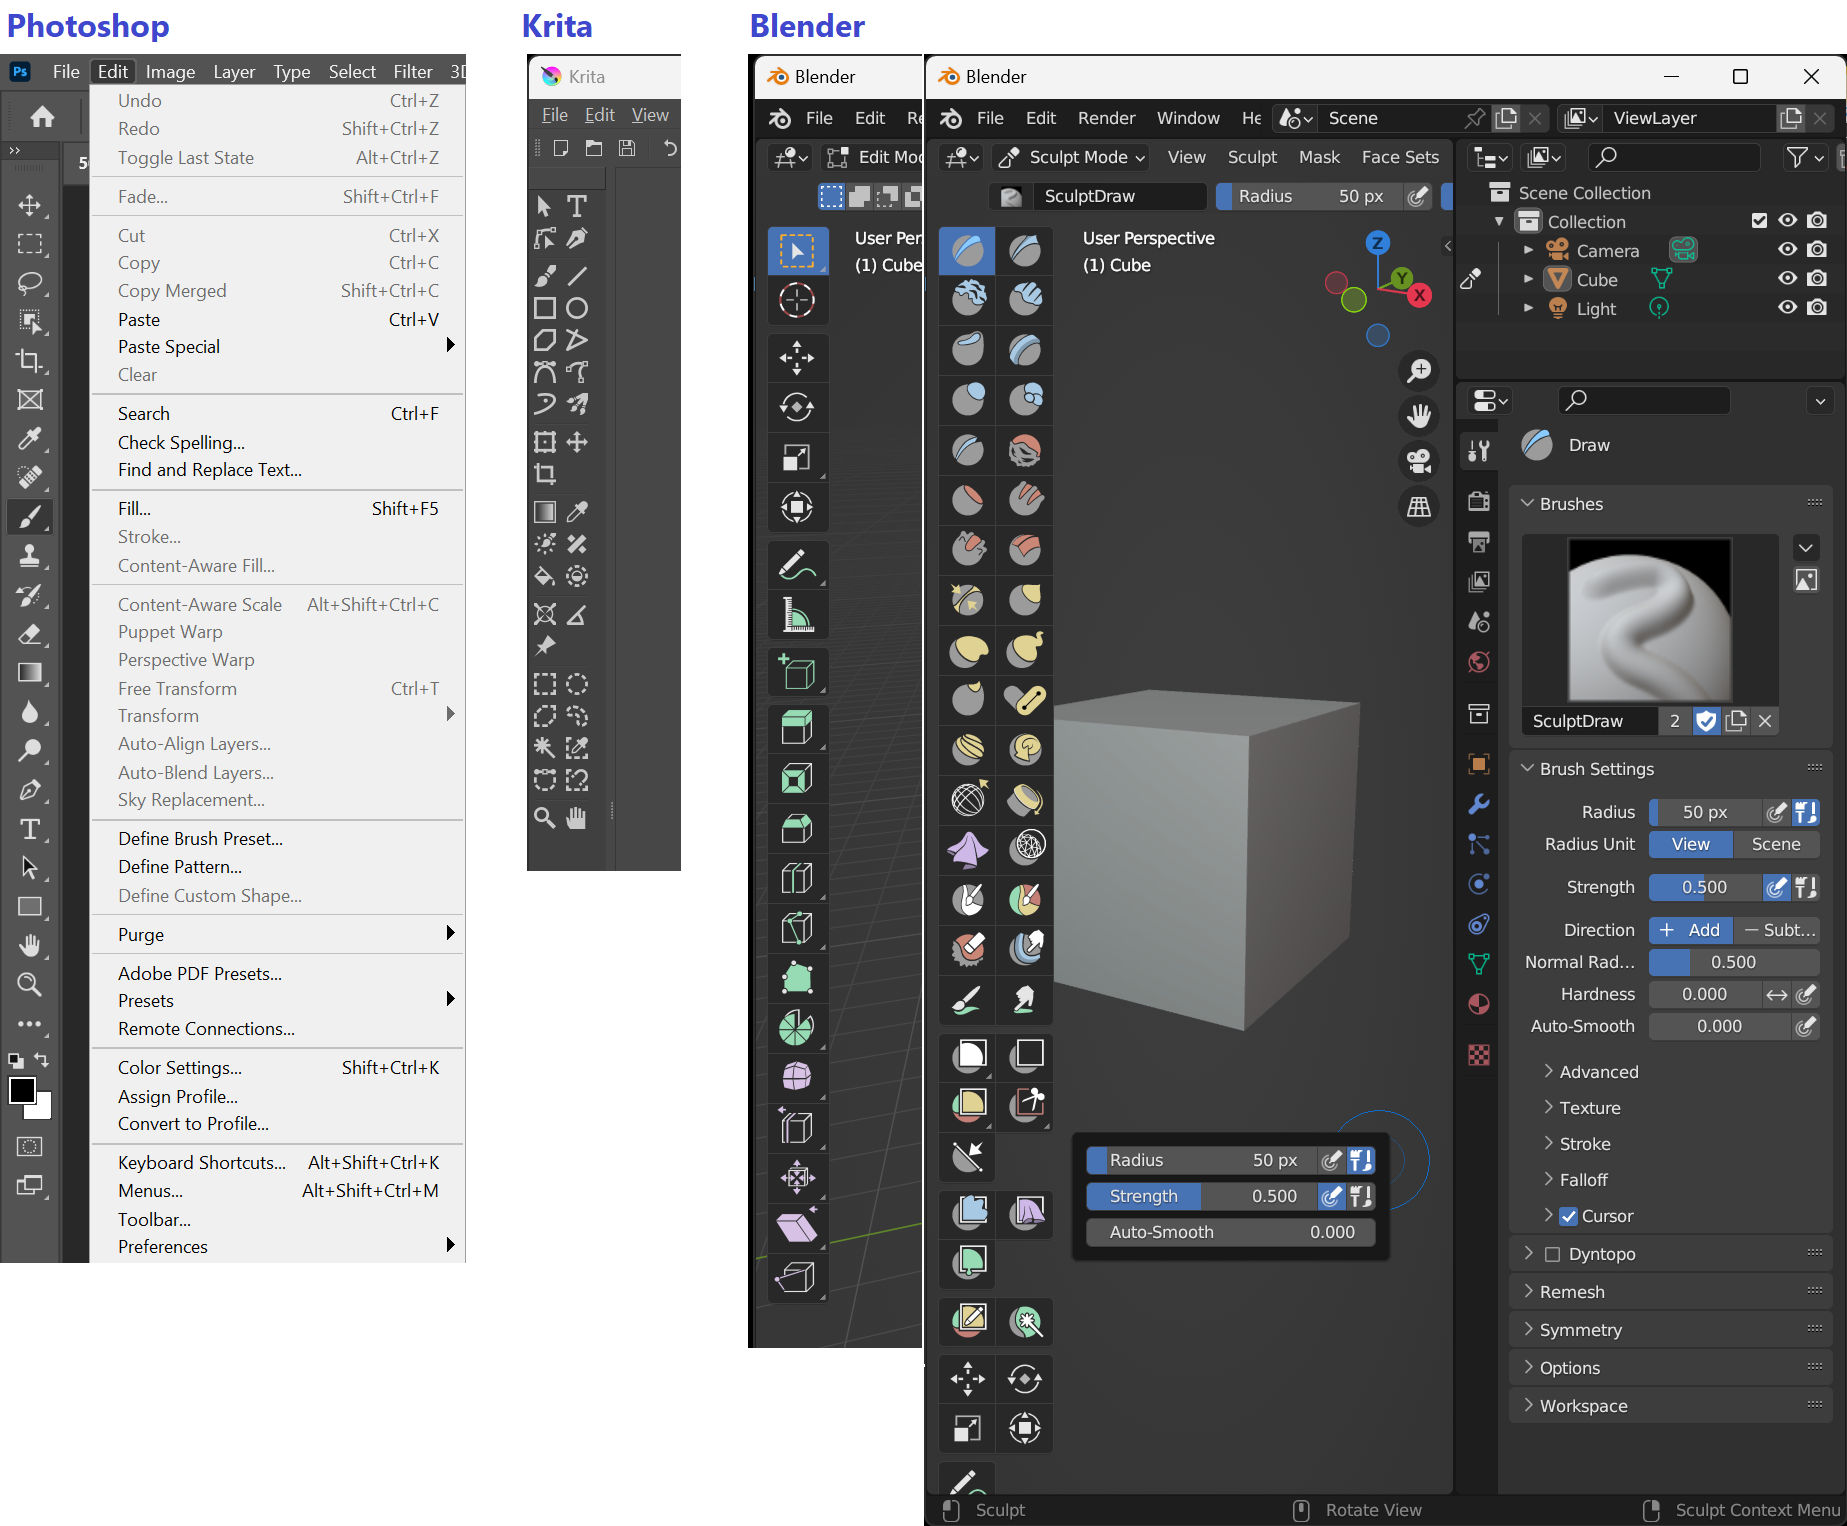Select the Crop tool in Photoshop
This screenshot has height=1526, width=1847.
(x=29, y=361)
